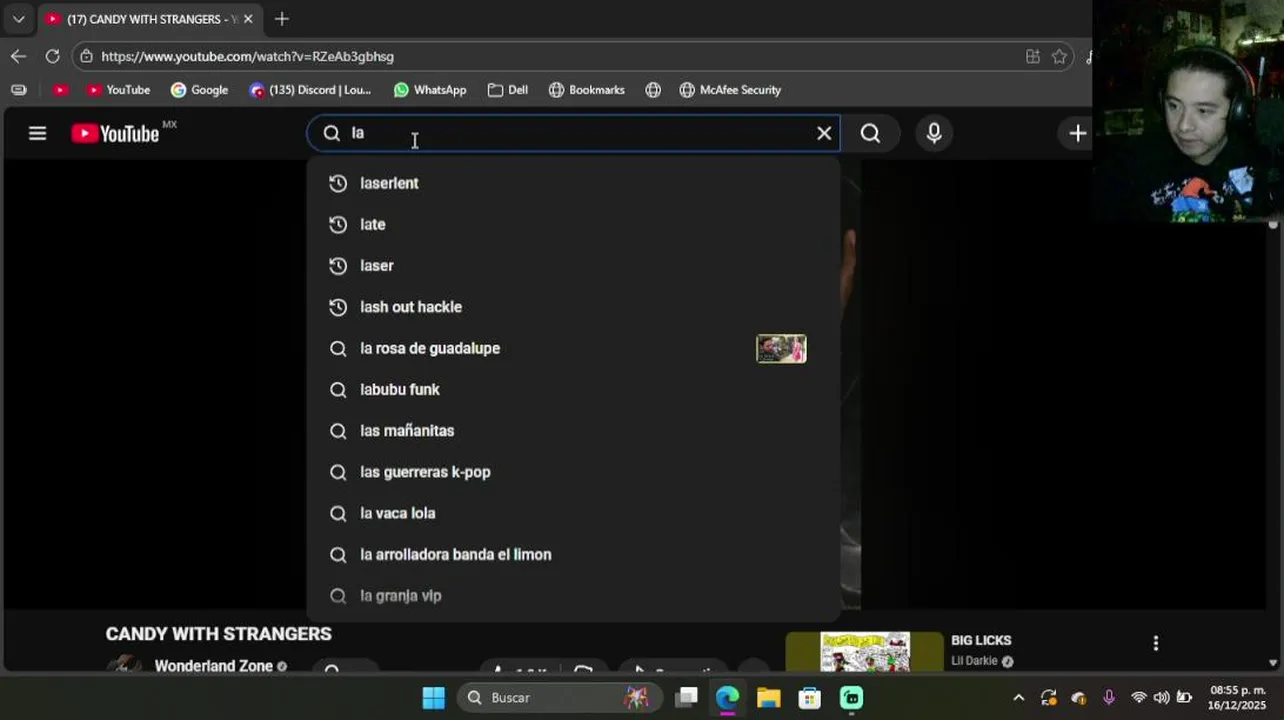Open the clock and date 08:55 p. m.
This screenshot has width=1284, height=720.
1237,698
